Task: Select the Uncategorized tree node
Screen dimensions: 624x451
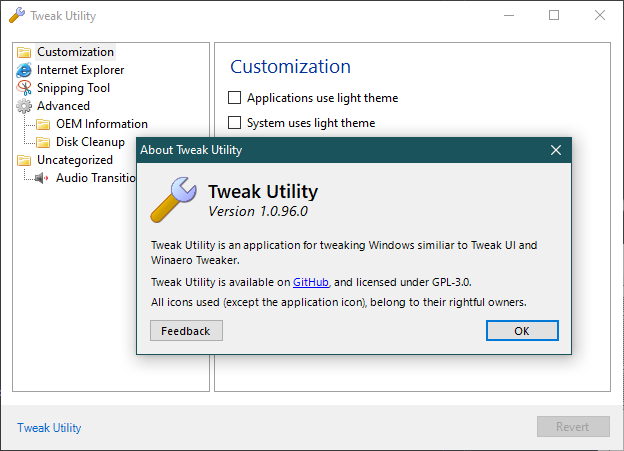Action: coord(75,160)
